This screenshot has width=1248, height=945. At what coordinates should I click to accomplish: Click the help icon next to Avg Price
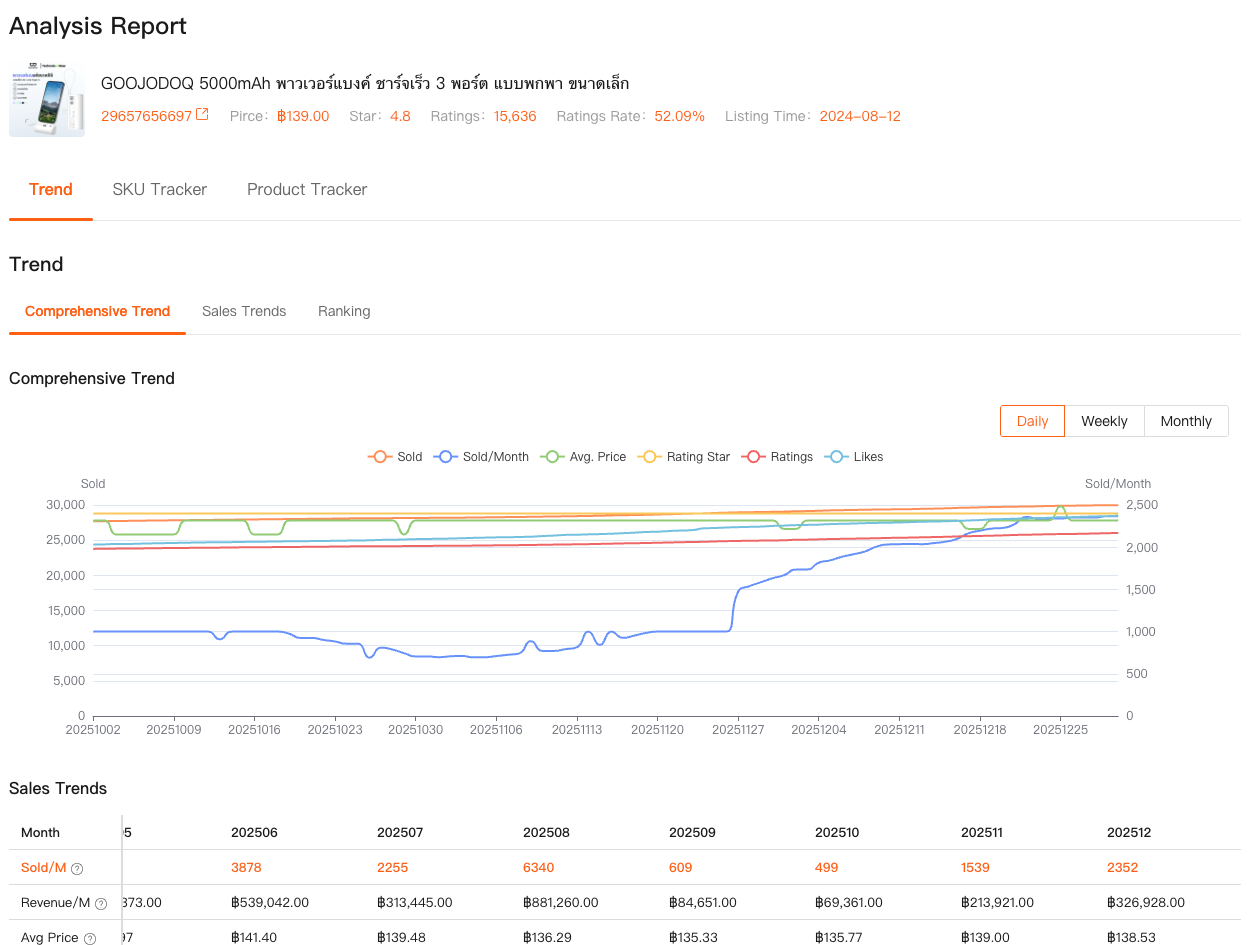coord(90,938)
